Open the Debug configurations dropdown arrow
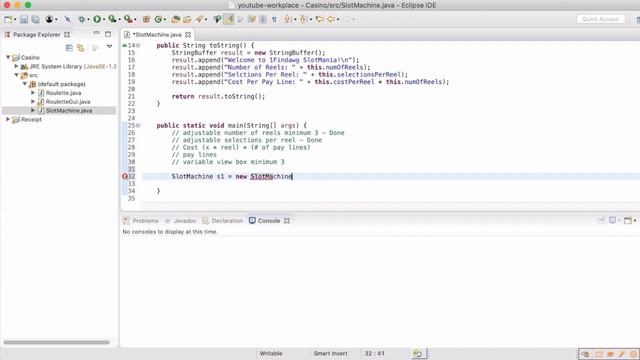Screen dimensions: 640x360 88,20
